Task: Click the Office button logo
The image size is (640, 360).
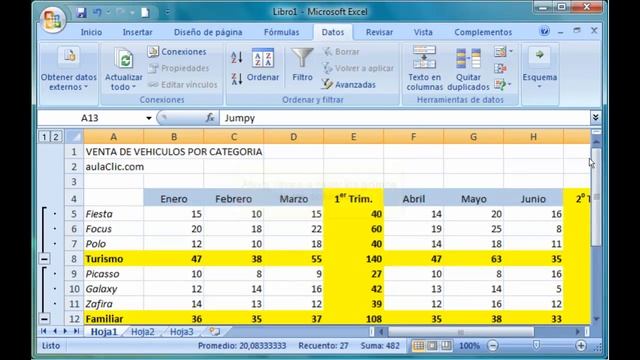Action: (53, 19)
